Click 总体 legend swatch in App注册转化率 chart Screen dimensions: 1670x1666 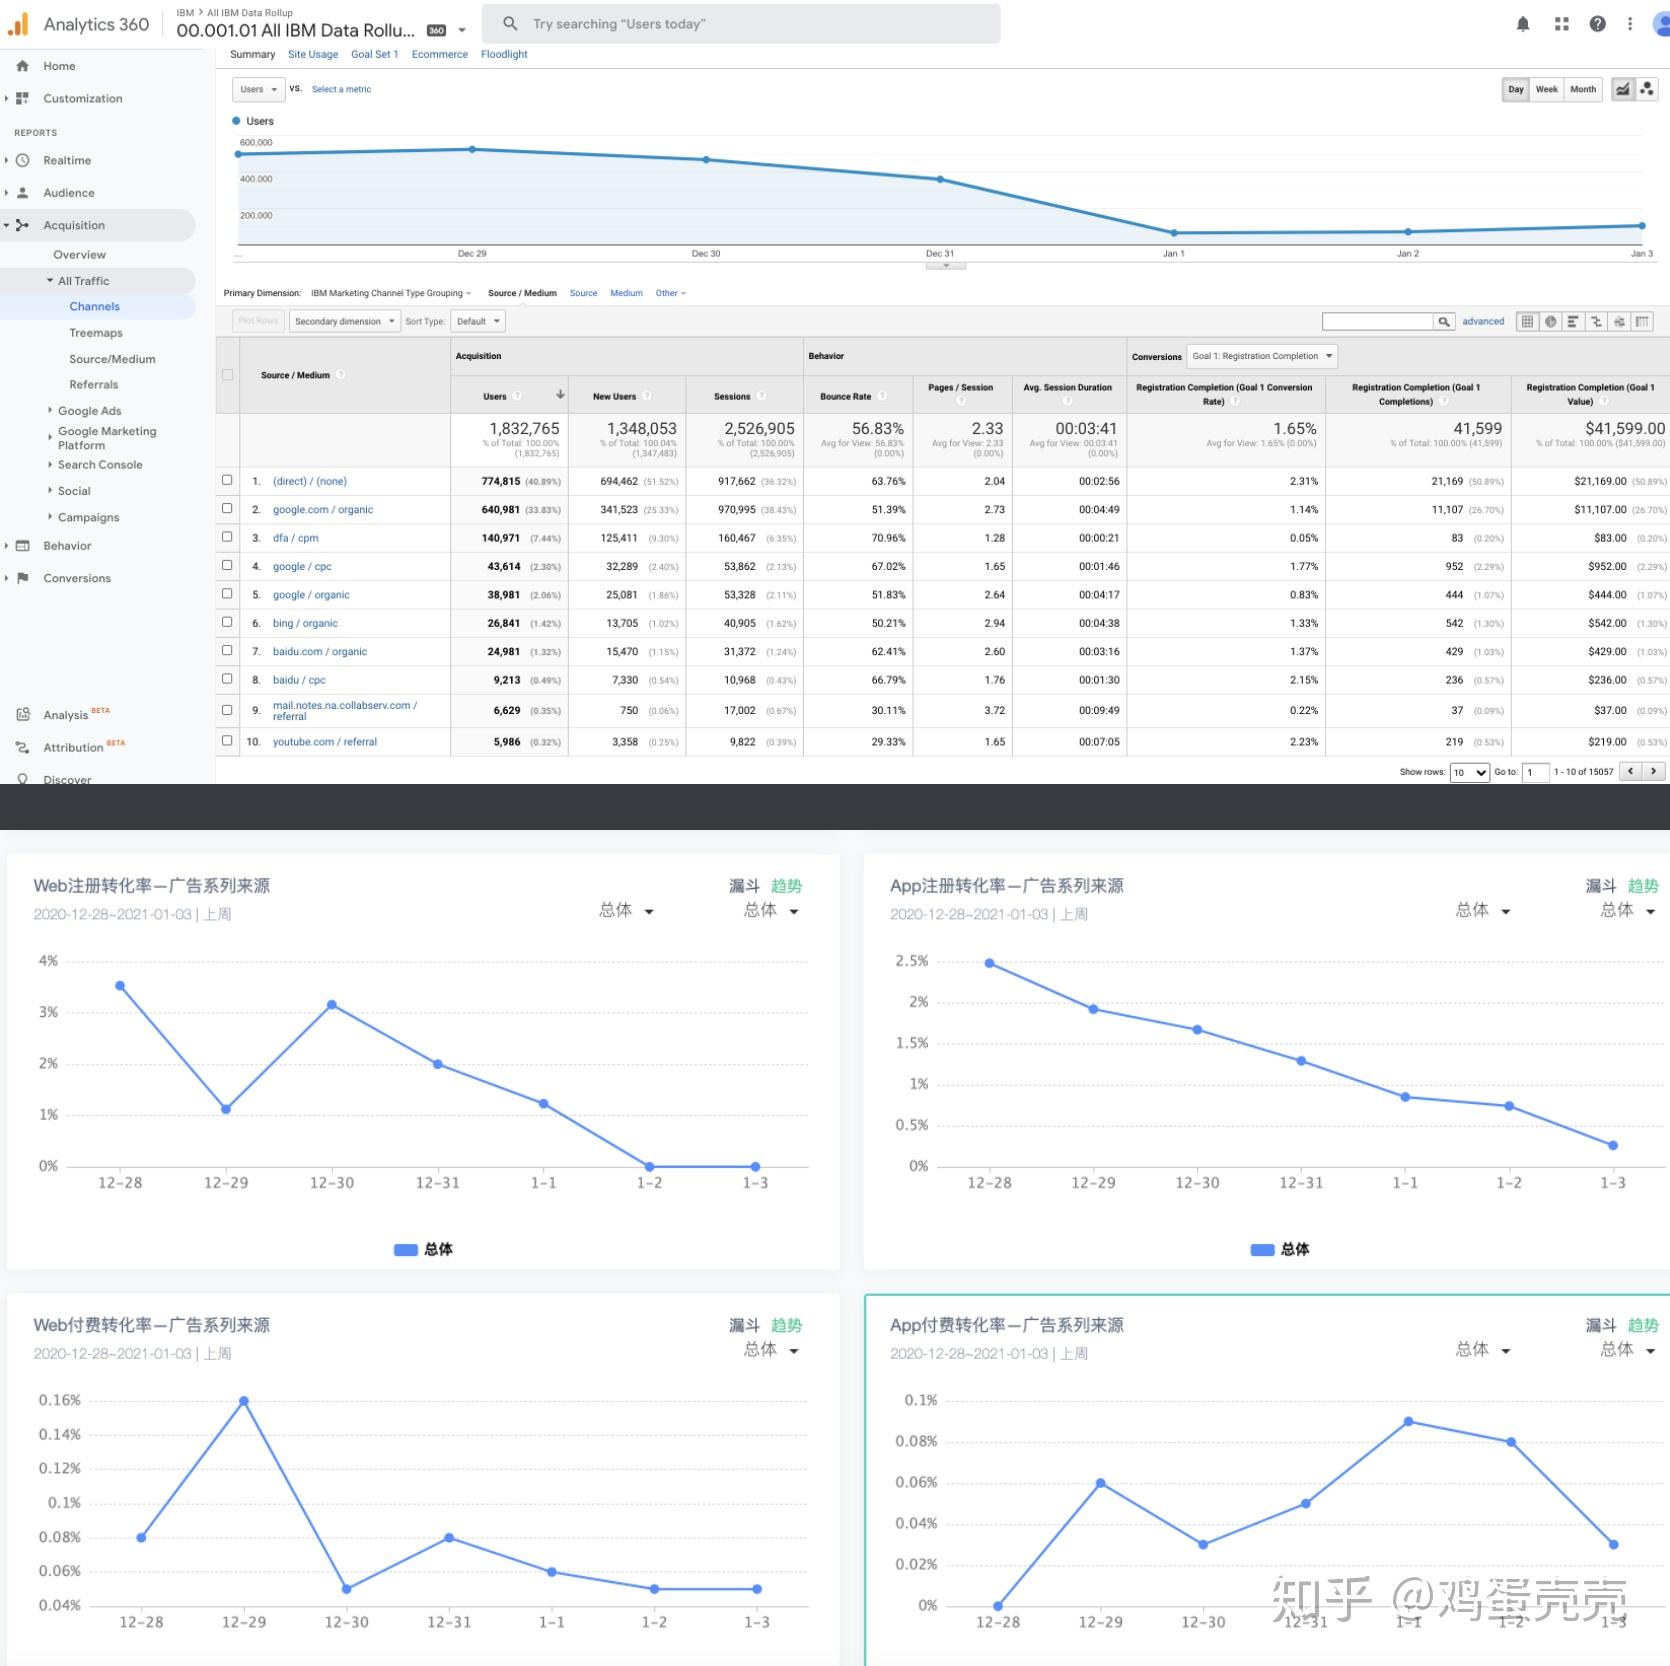1262,1249
